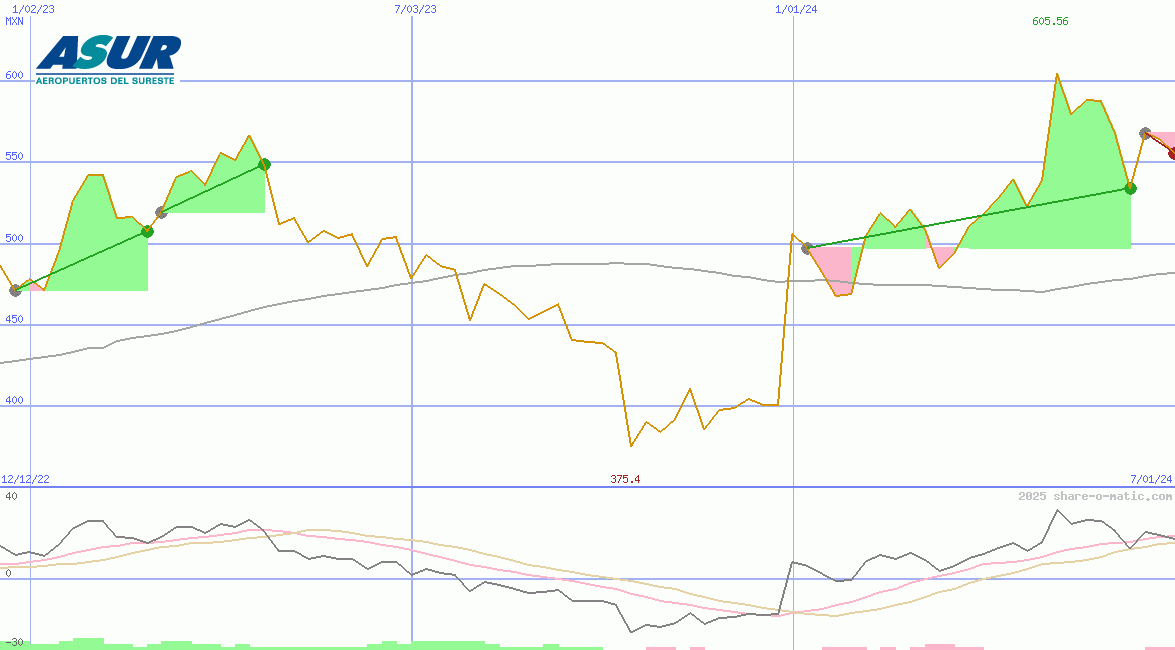Viewport: 1175px width, 650px height.
Task: Click green exit marker ending the first trend line
Action: point(147,231)
